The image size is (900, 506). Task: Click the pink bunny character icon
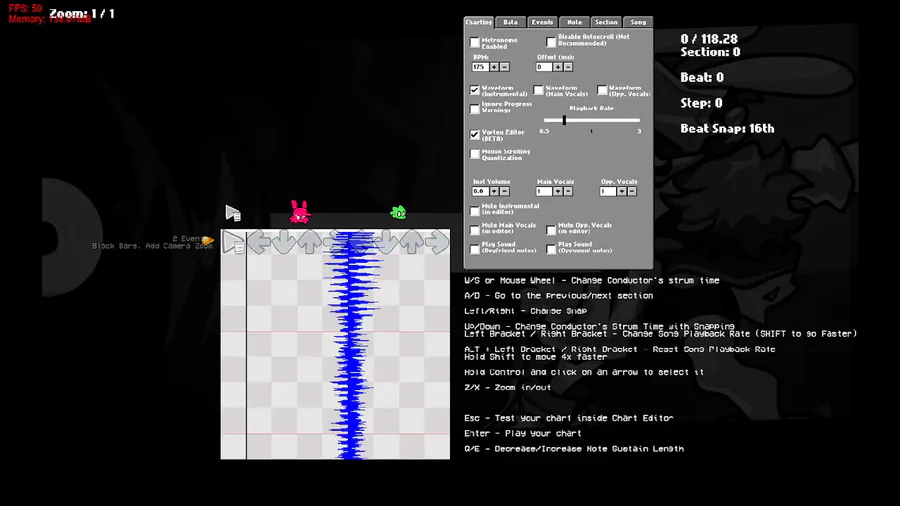click(300, 212)
